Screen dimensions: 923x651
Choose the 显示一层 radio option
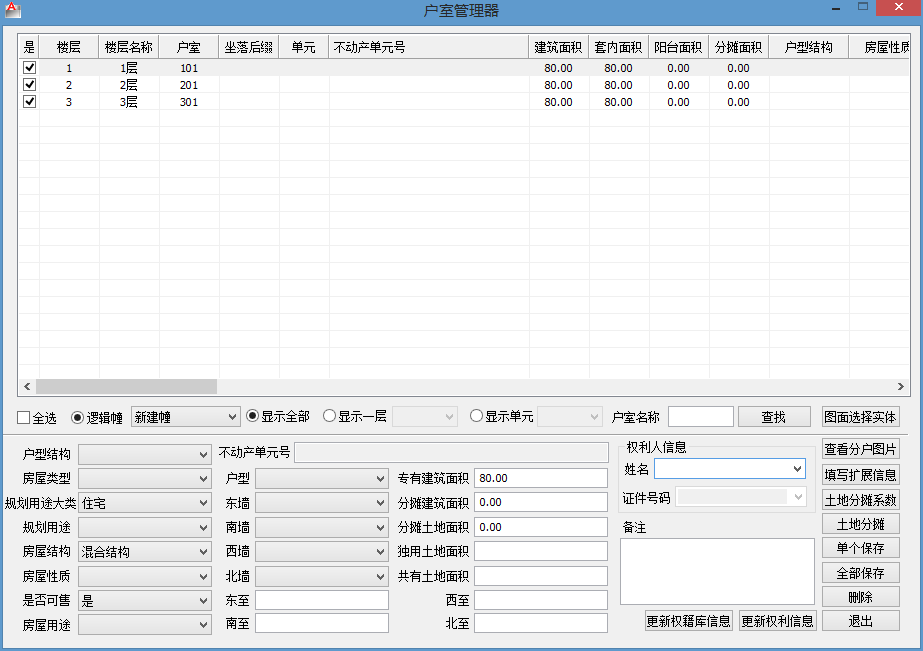point(329,416)
